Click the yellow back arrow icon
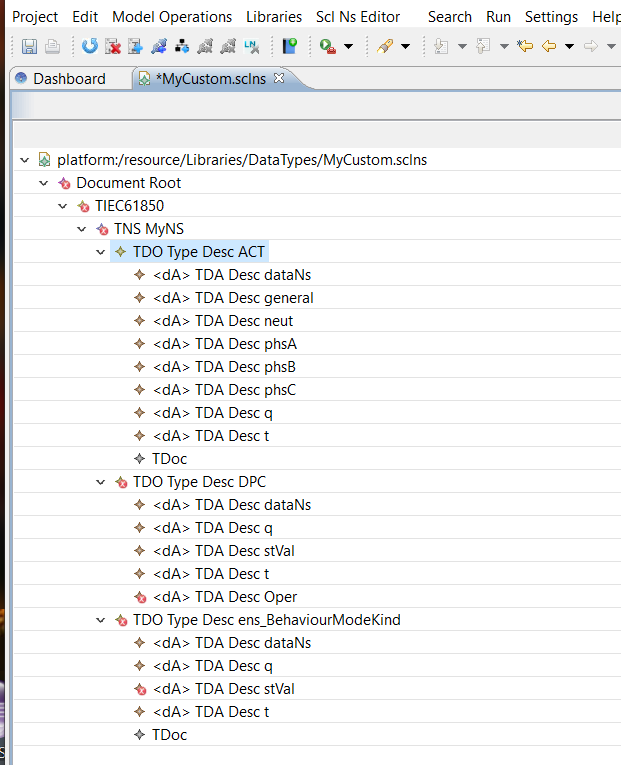Viewport: 621px width, 765px height. click(548, 46)
